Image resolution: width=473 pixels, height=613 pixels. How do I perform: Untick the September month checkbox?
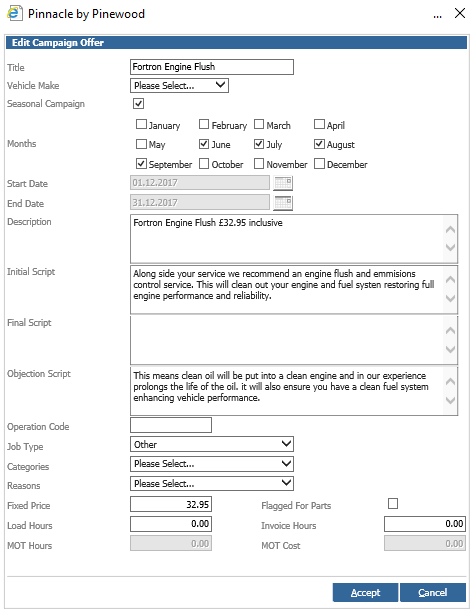(x=141, y=163)
